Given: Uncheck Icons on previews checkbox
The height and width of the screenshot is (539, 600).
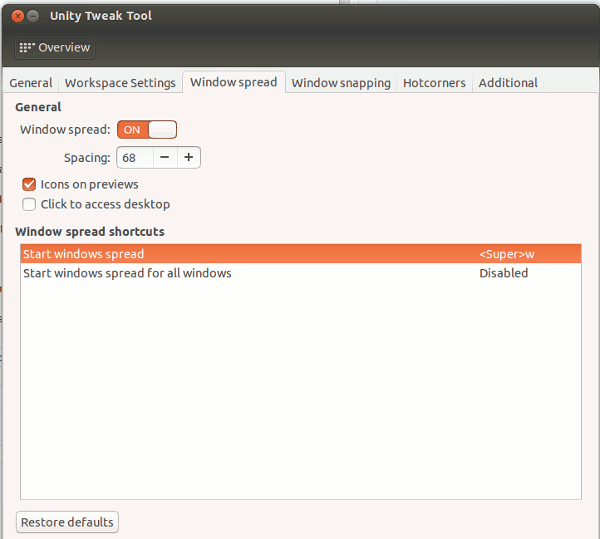Looking at the screenshot, I should tap(29, 184).
